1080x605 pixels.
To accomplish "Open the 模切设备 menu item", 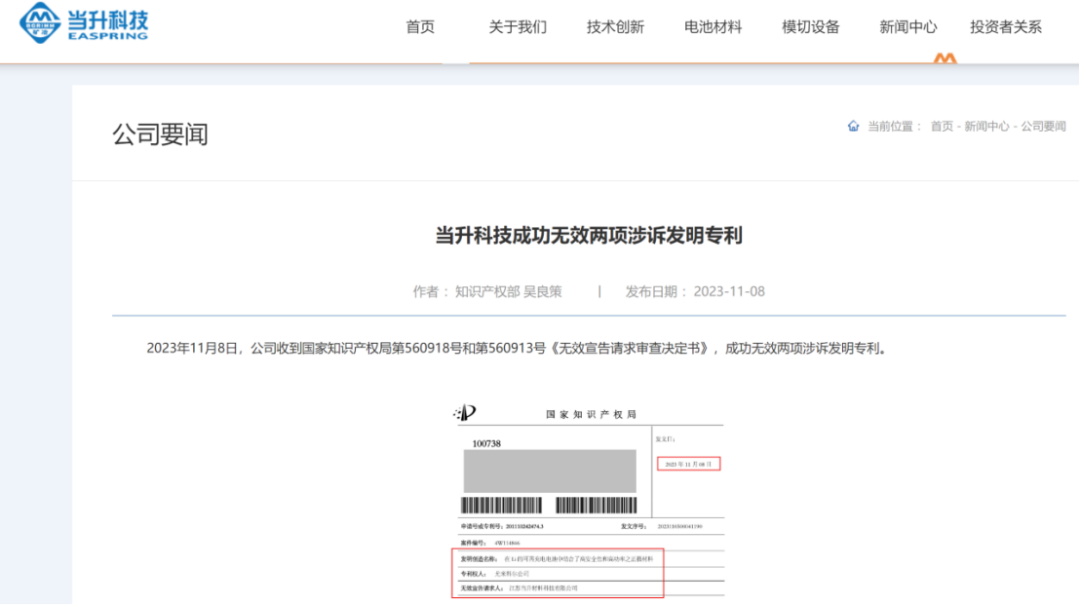I will click(x=811, y=27).
